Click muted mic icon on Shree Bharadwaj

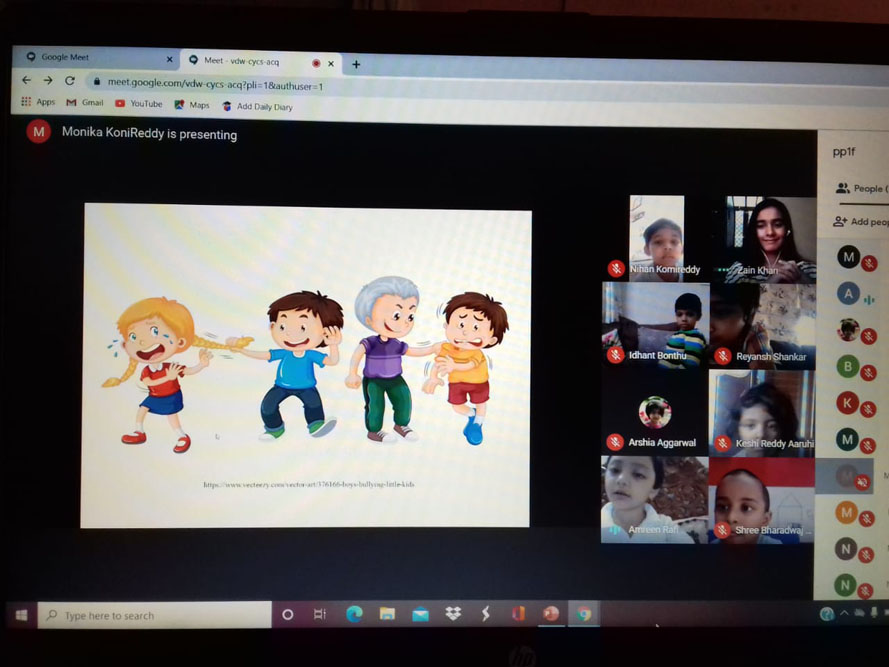(721, 530)
